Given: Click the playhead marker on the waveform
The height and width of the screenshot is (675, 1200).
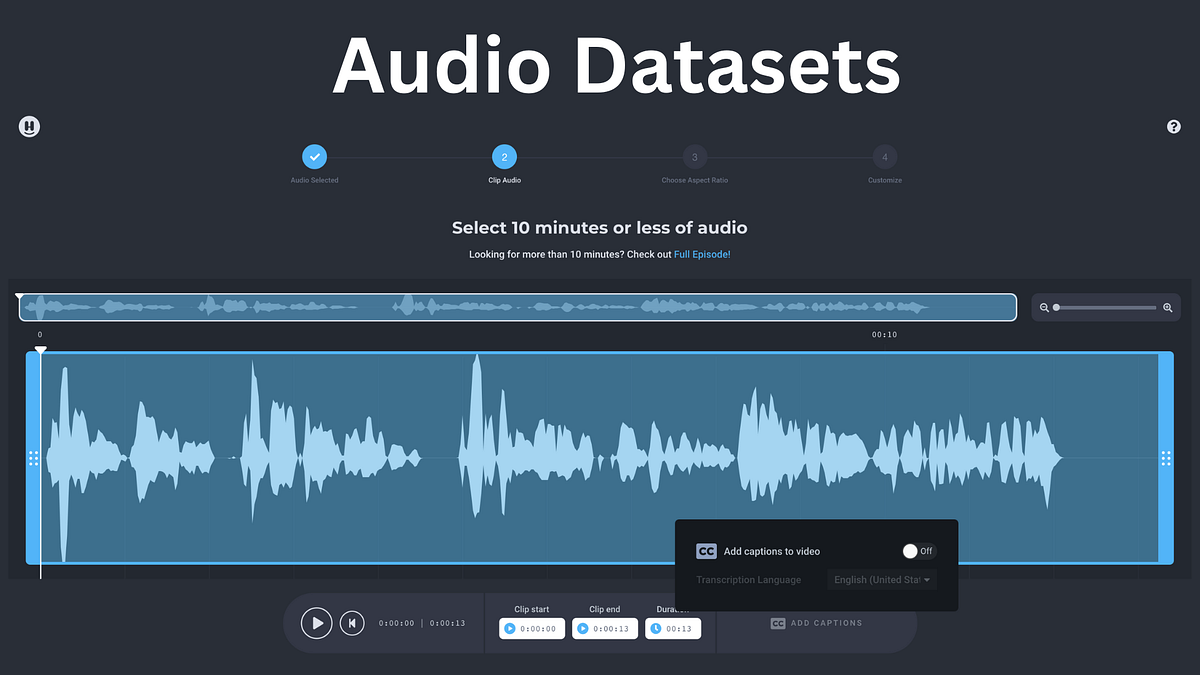Looking at the screenshot, I should pyautogui.click(x=41, y=350).
